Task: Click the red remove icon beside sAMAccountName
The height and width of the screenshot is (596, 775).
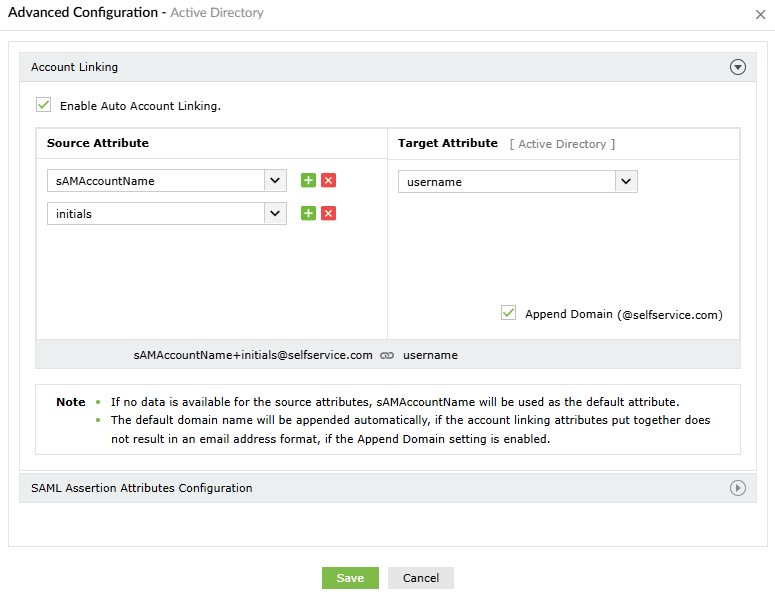Action: 328,180
